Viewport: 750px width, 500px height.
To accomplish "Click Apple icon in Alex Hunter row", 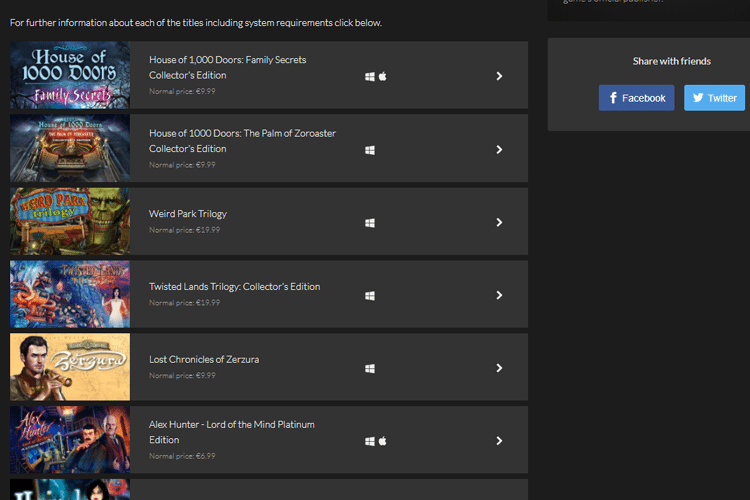I will coord(383,441).
